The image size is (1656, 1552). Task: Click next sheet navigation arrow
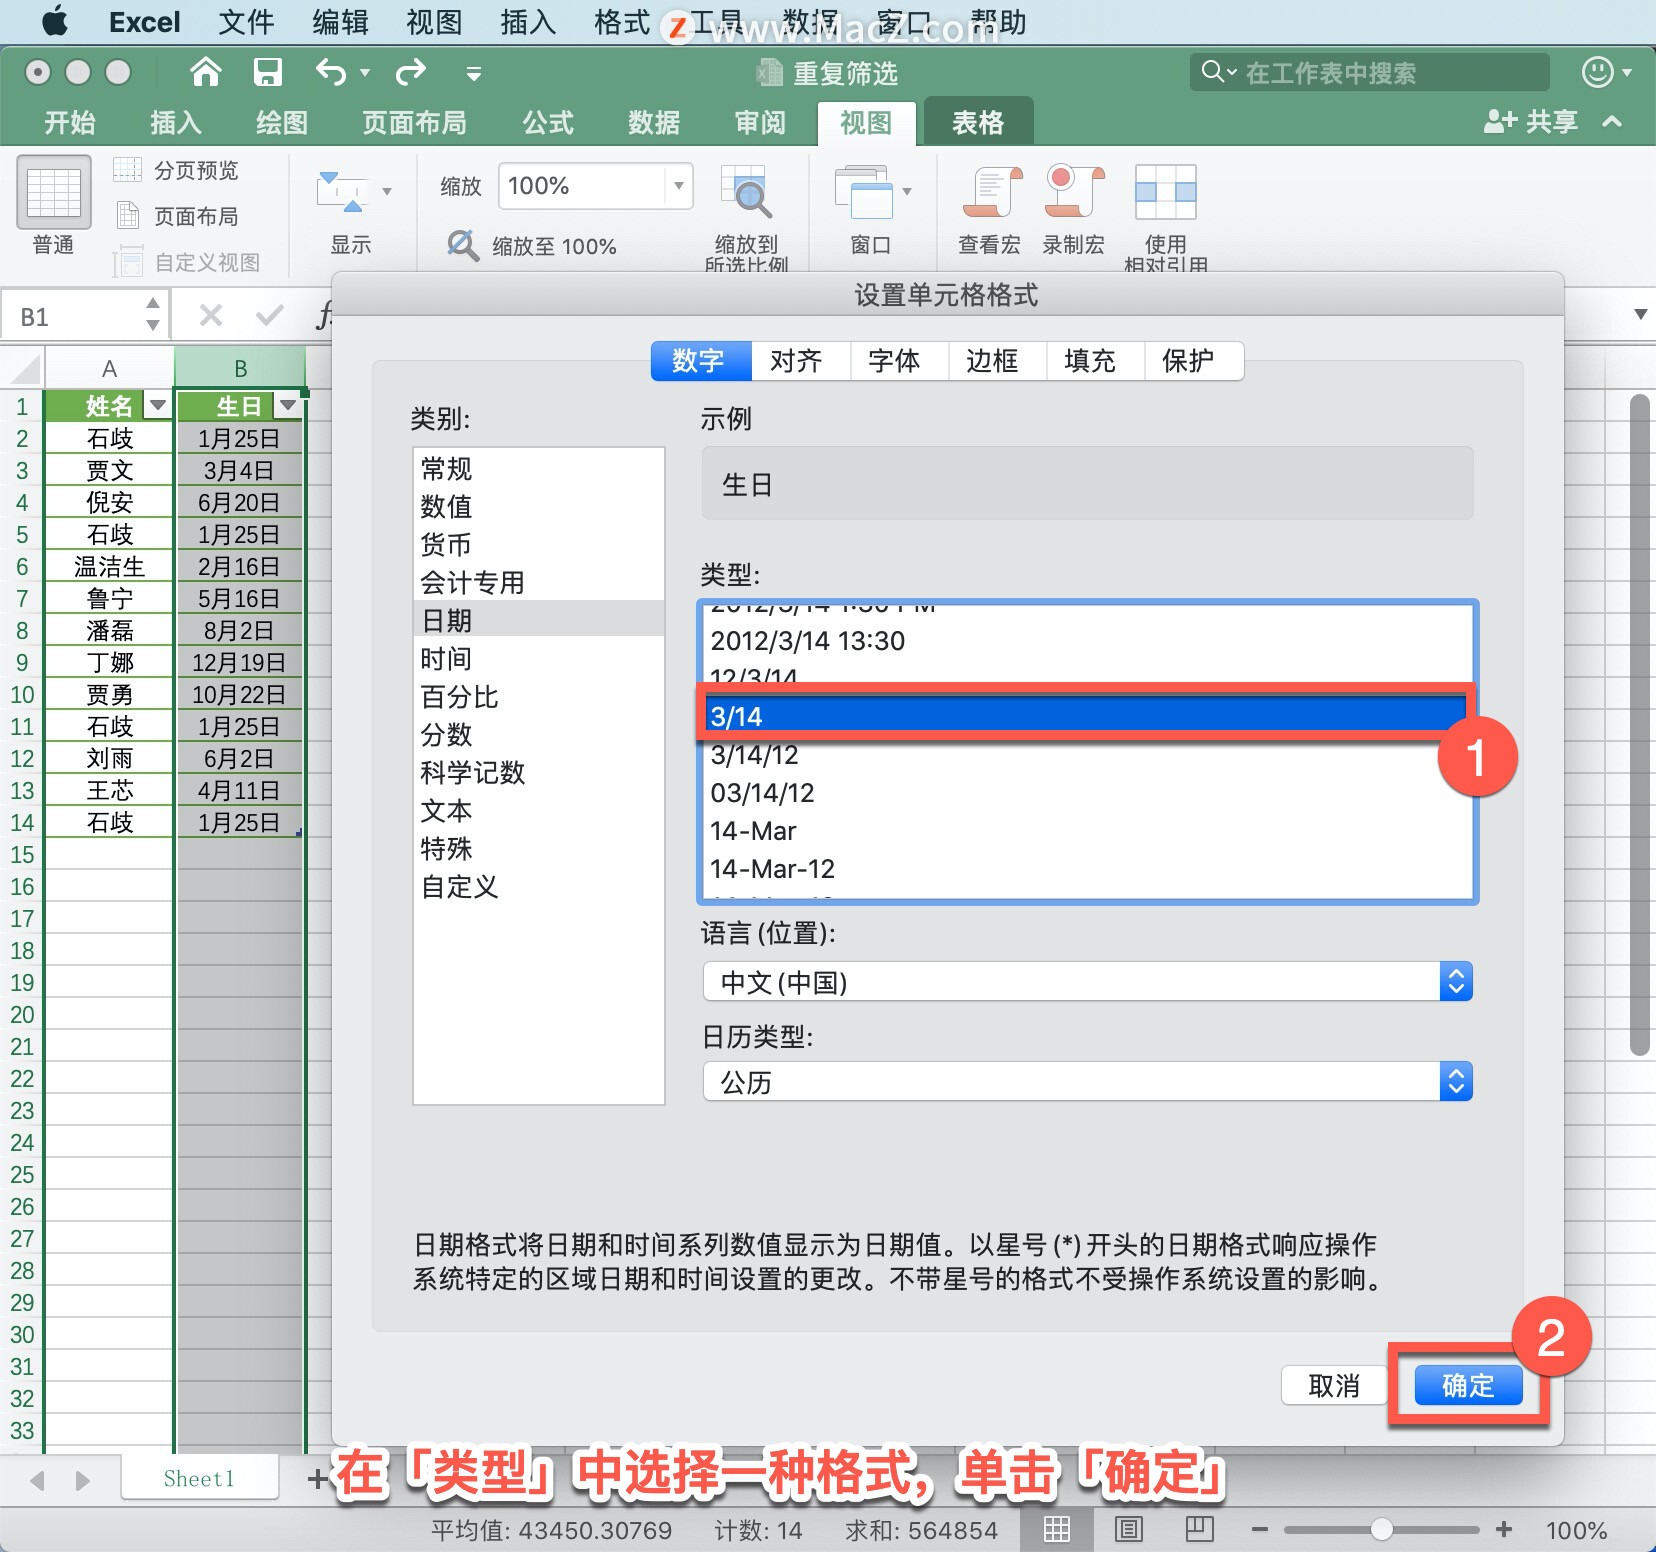tap(82, 1480)
